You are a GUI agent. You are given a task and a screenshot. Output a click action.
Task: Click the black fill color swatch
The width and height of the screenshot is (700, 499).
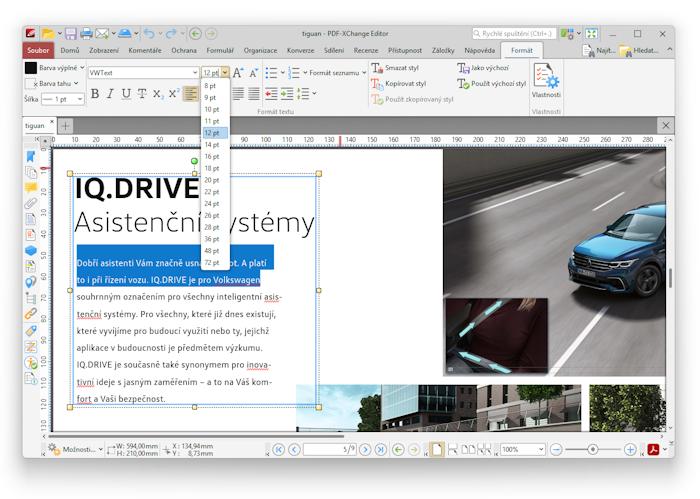tap(31, 68)
